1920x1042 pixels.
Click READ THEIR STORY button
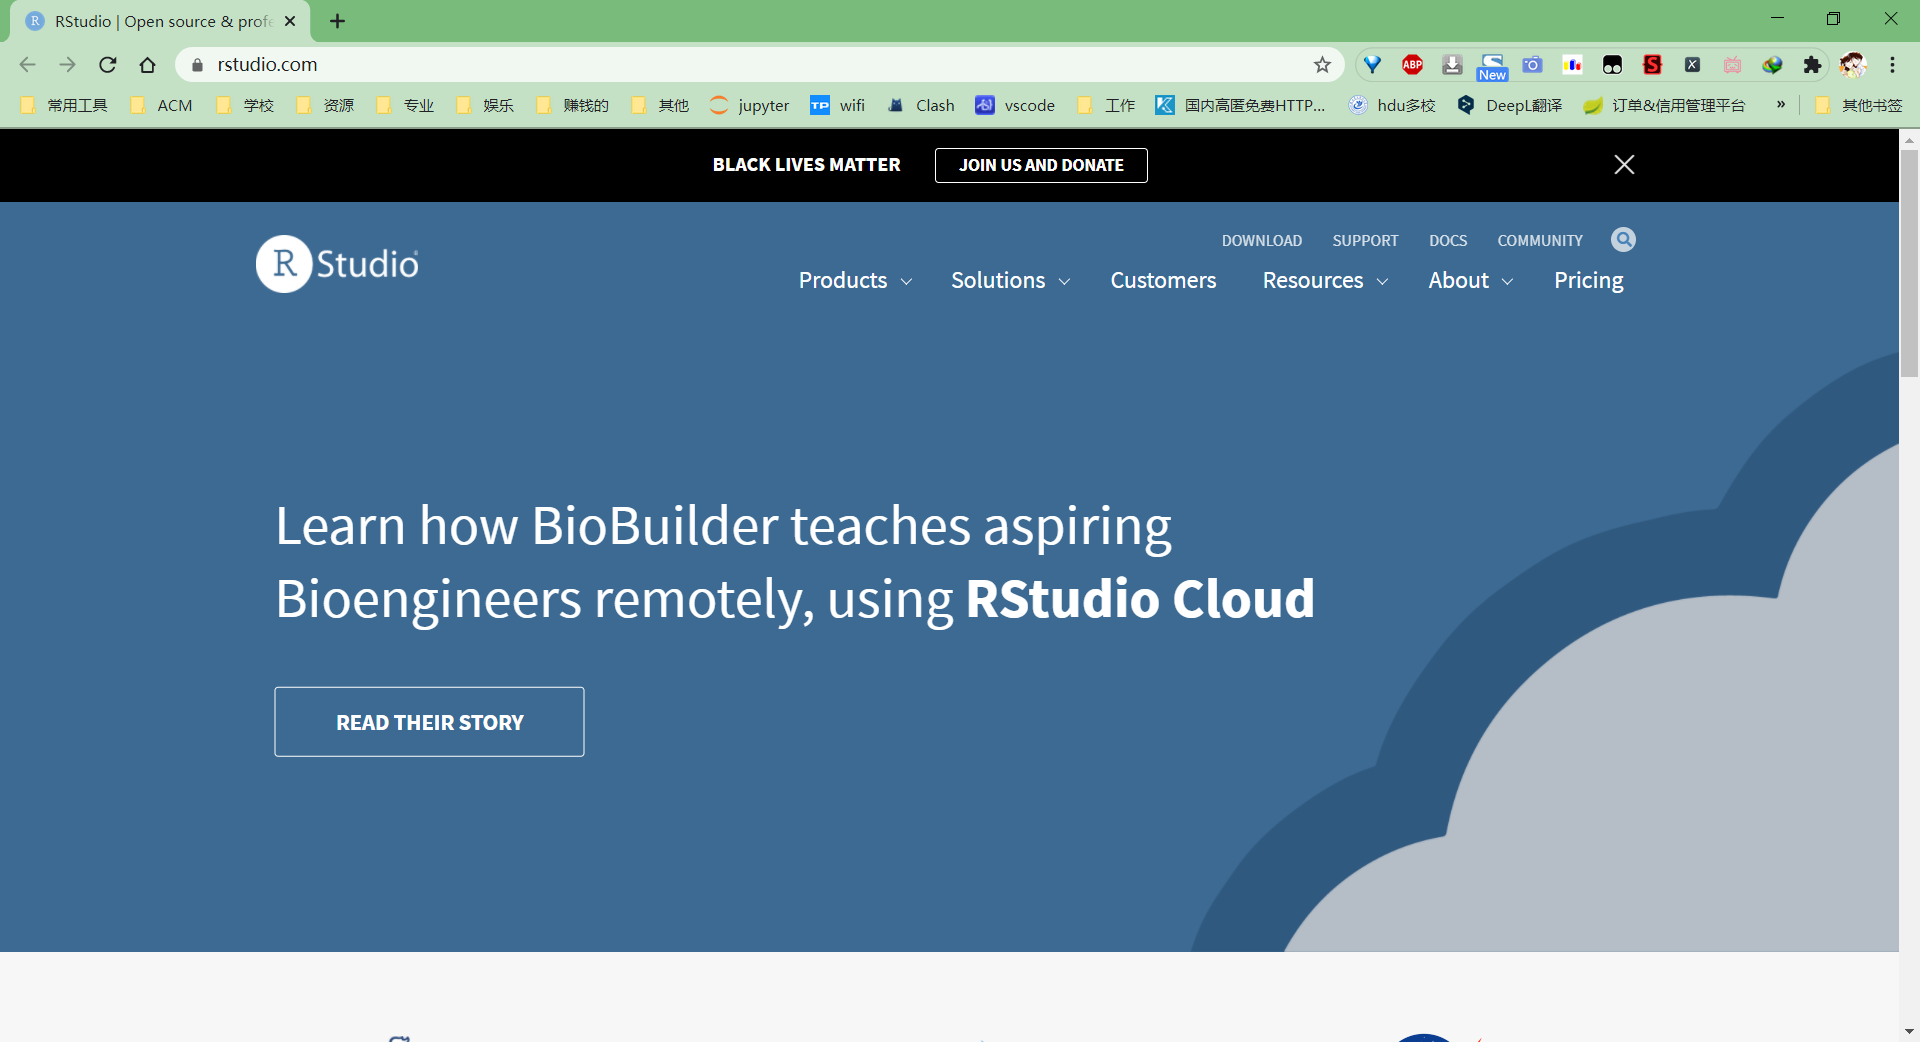pos(428,721)
